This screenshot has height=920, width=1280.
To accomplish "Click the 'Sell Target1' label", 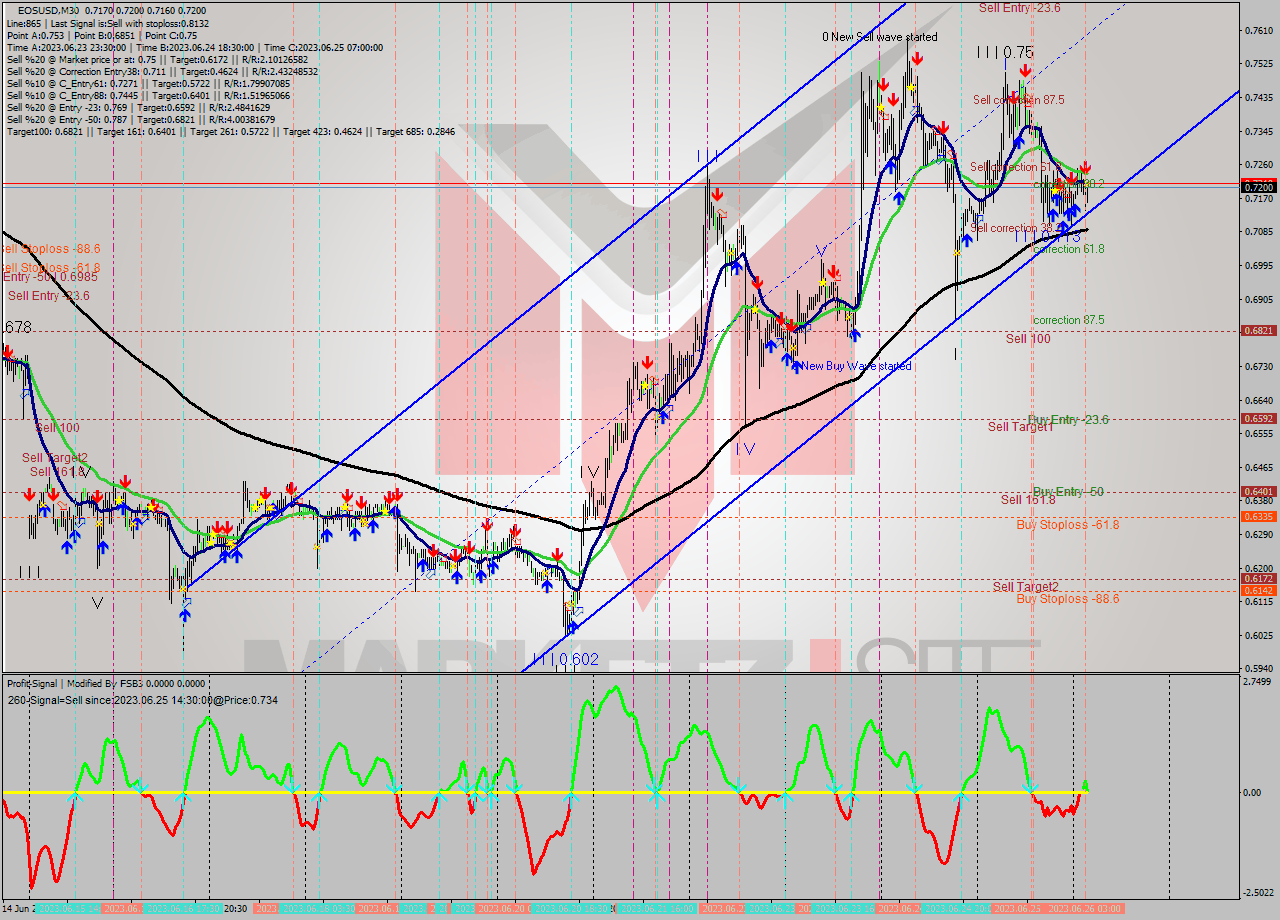I will (x=1021, y=427).
